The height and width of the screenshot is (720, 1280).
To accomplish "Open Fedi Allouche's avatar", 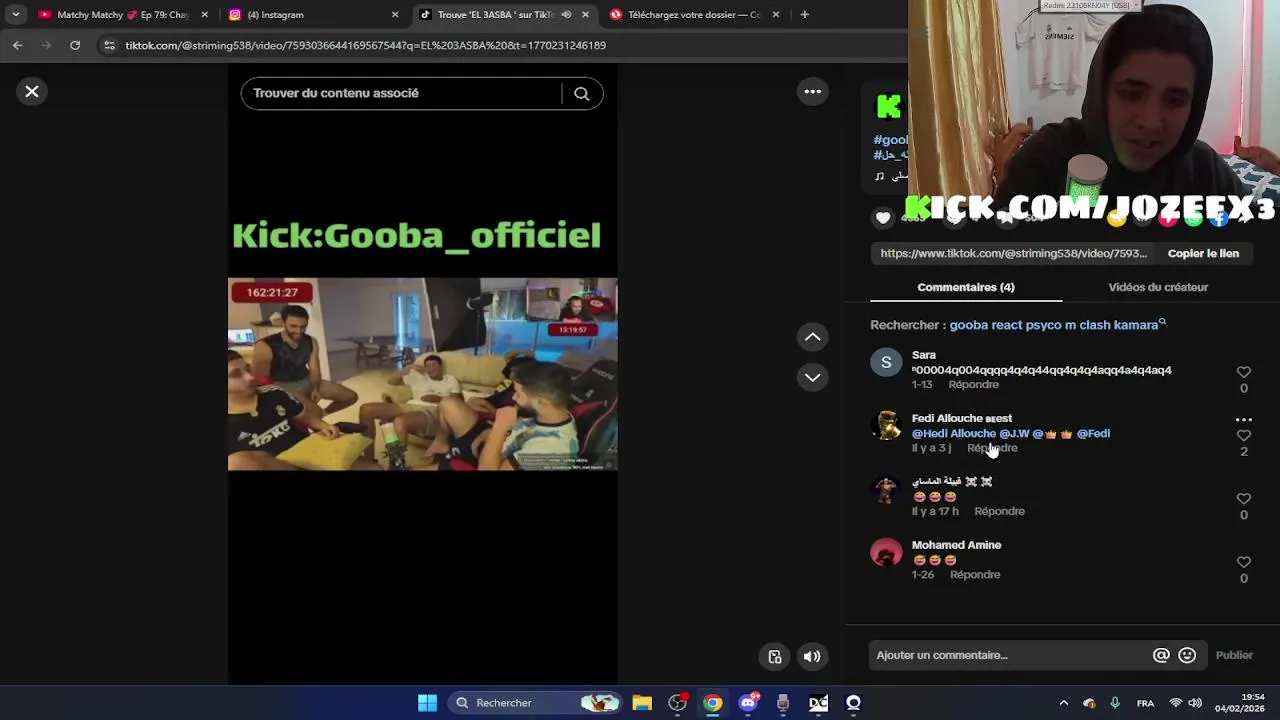I will (886, 426).
